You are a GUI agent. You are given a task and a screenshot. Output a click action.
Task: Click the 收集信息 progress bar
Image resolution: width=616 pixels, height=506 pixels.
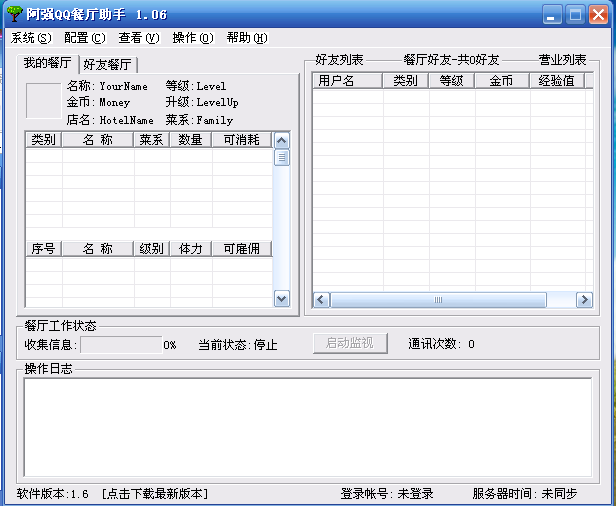(121, 345)
